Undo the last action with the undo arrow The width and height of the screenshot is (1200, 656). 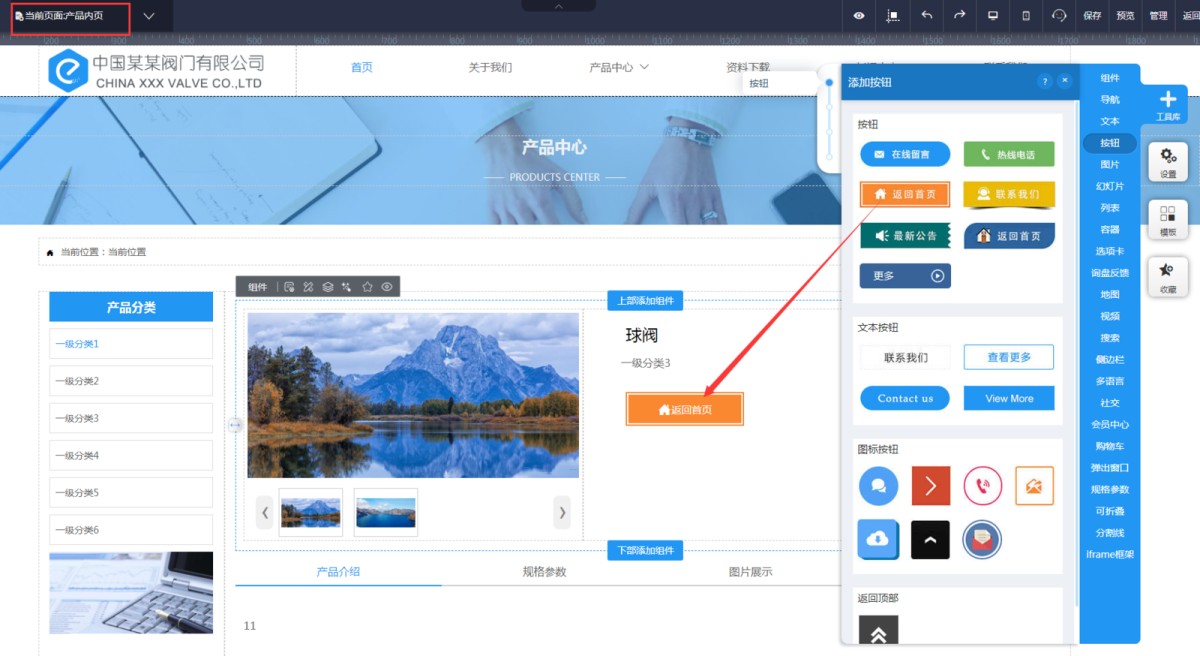point(926,15)
